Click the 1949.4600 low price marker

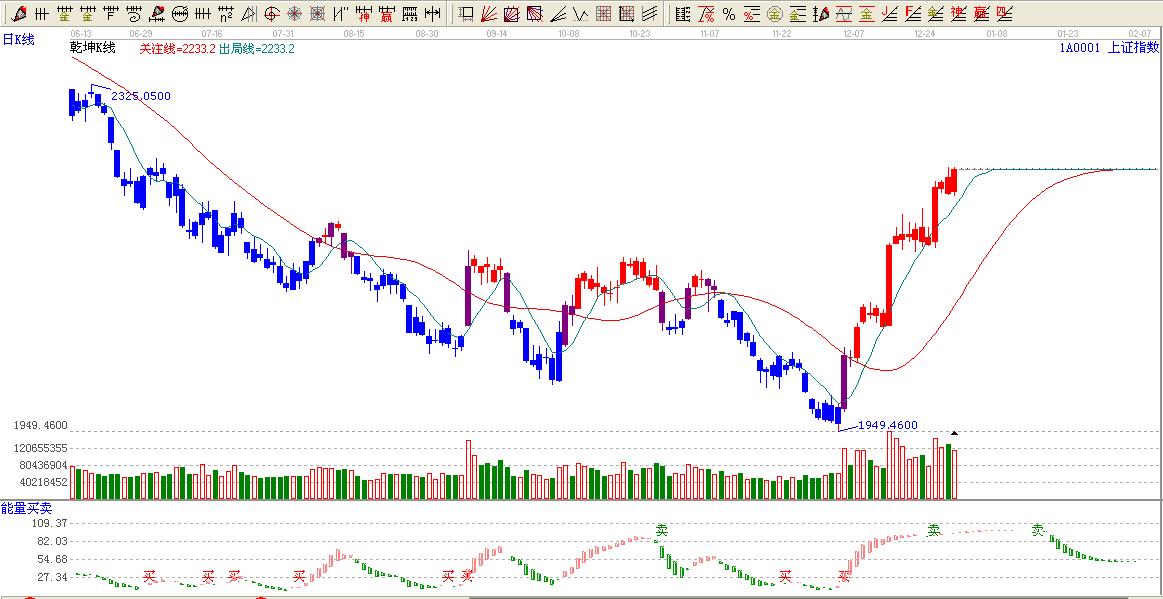(x=887, y=425)
